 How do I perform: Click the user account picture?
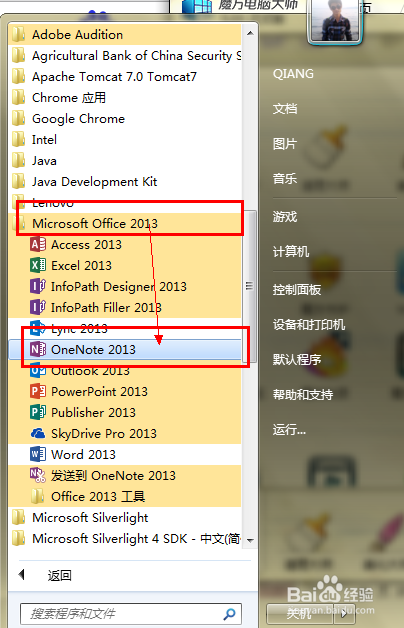coord(334,20)
